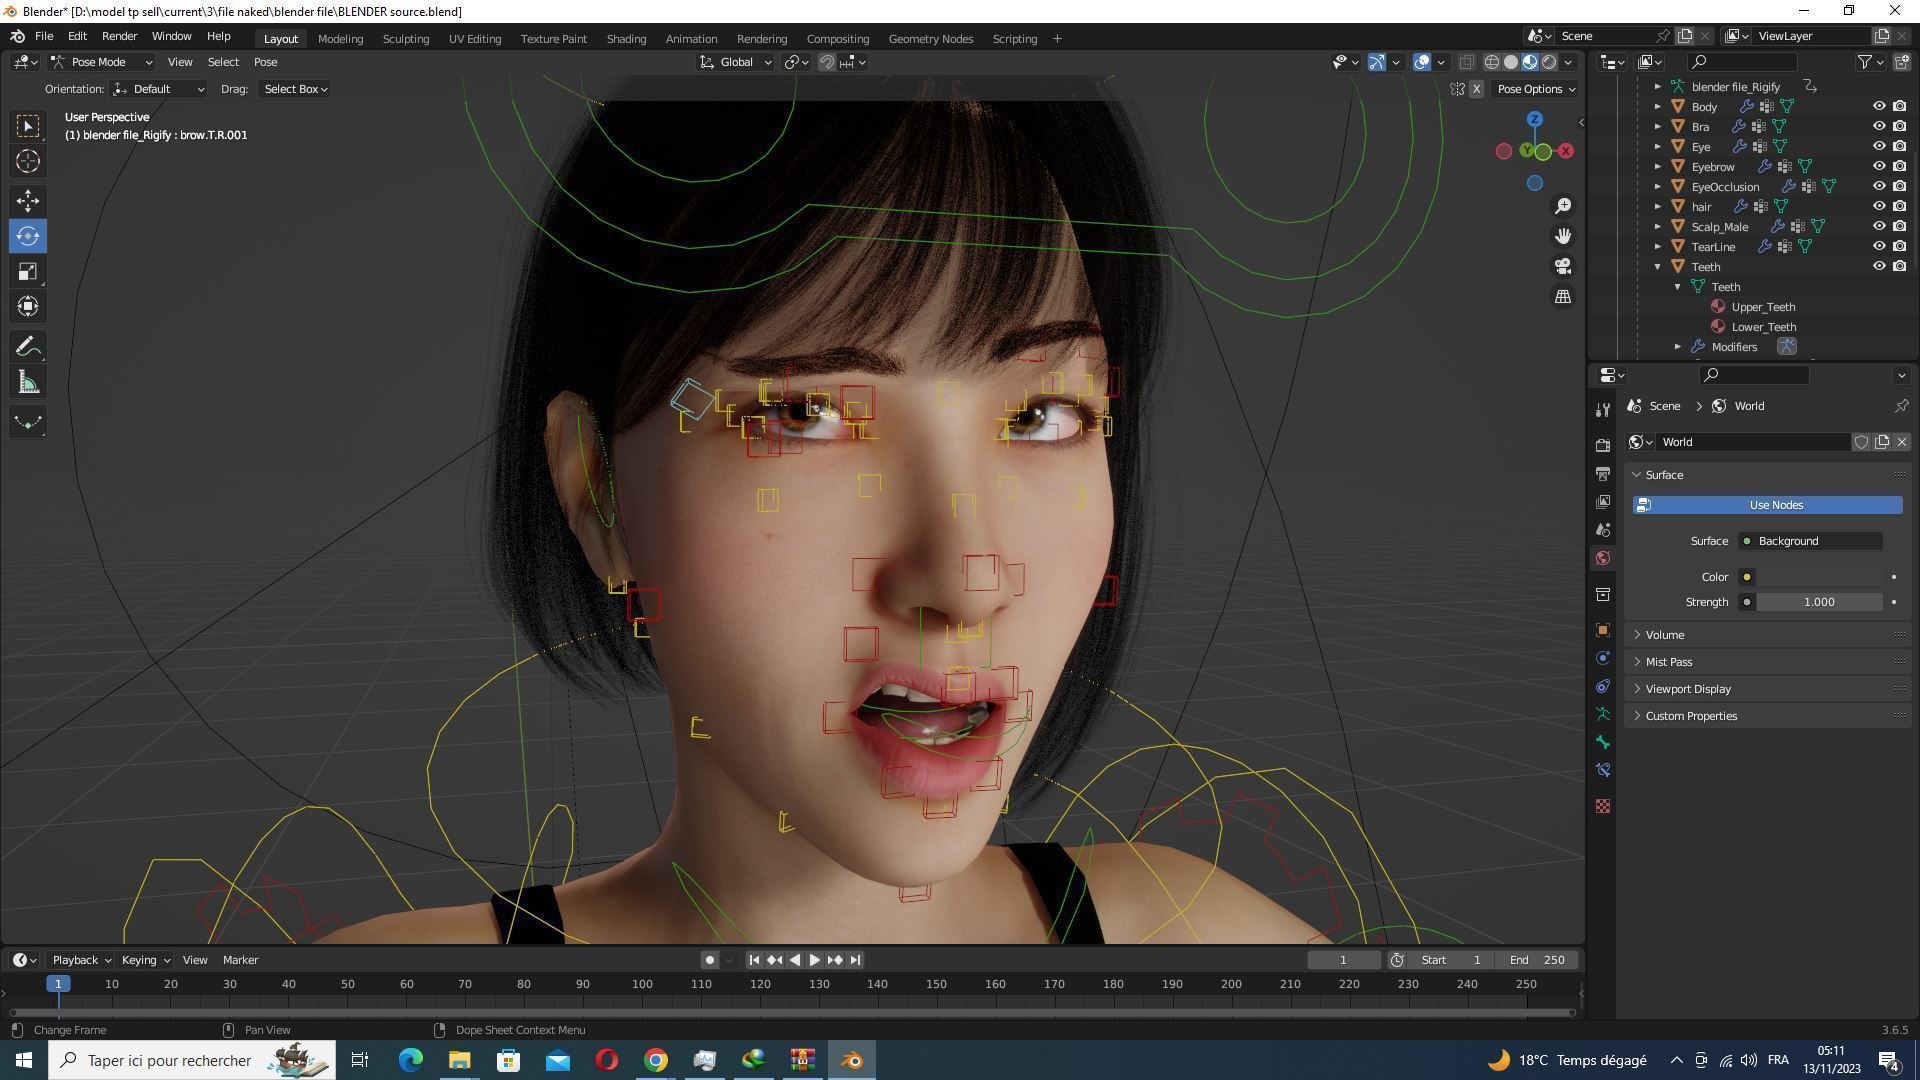1920x1080 pixels.
Task: Disable render for Scalp_Male object
Action: tap(1899, 226)
